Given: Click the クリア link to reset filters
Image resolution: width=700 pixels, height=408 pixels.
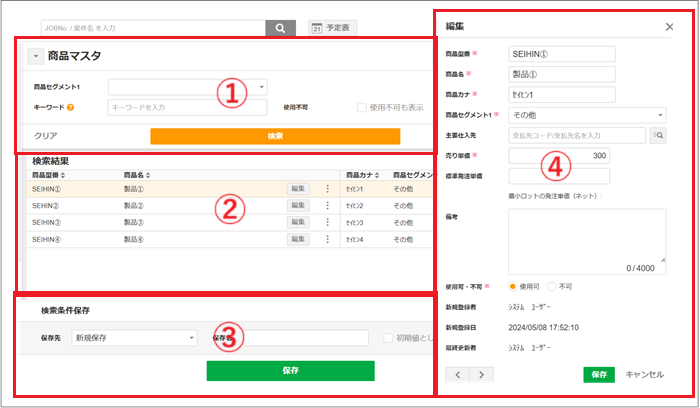Looking at the screenshot, I should [x=46, y=136].
